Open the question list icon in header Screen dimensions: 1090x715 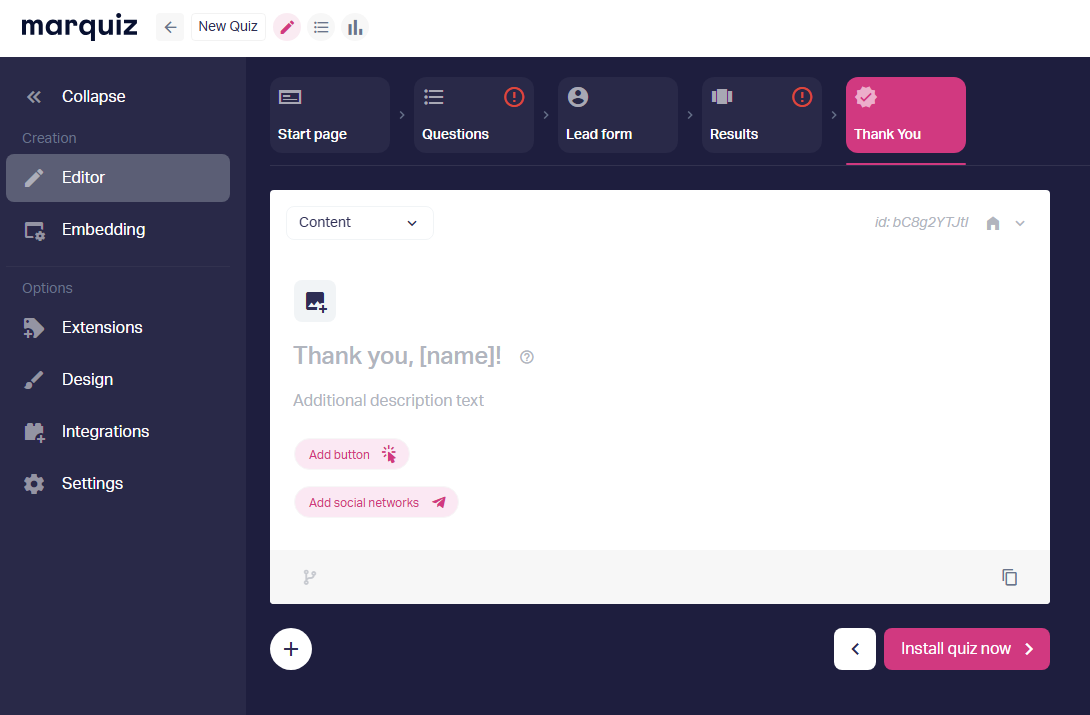click(321, 27)
